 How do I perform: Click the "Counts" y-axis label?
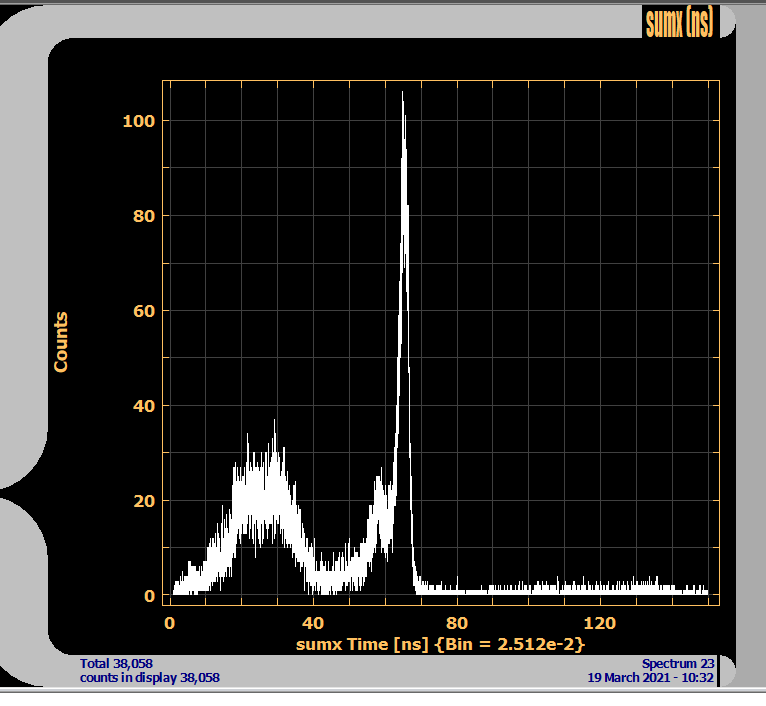[x=61, y=342]
